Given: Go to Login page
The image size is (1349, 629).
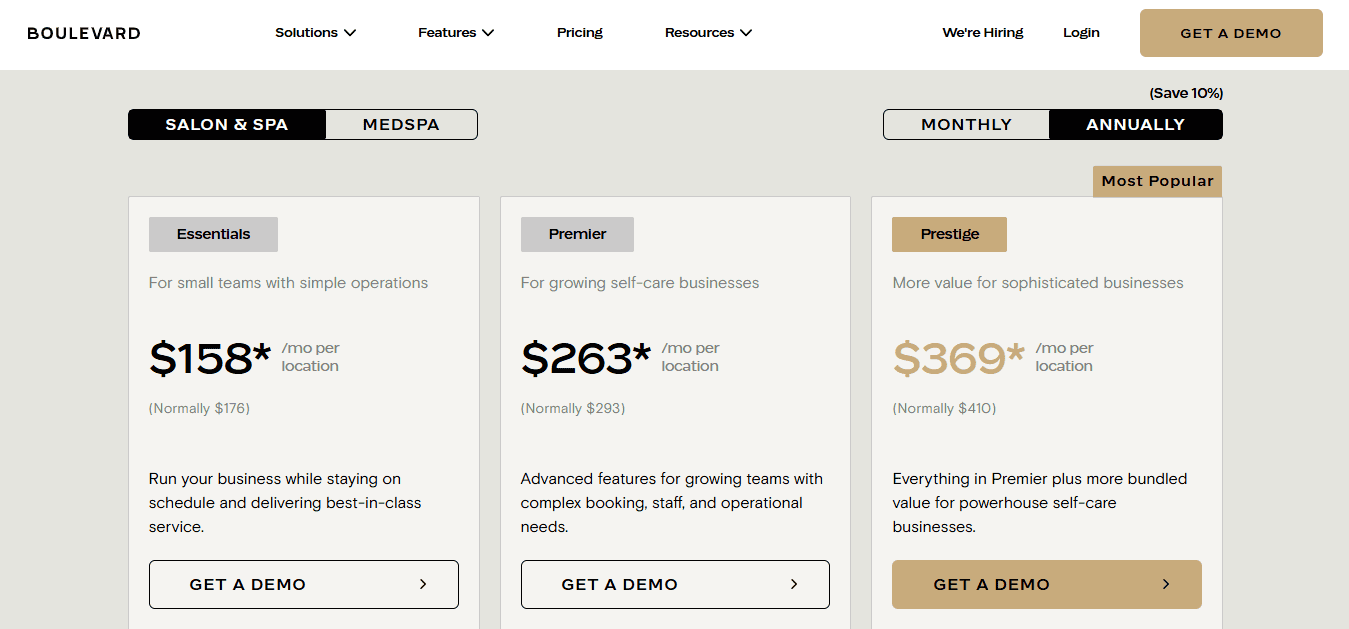Looking at the screenshot, I should coord(1081,33).
